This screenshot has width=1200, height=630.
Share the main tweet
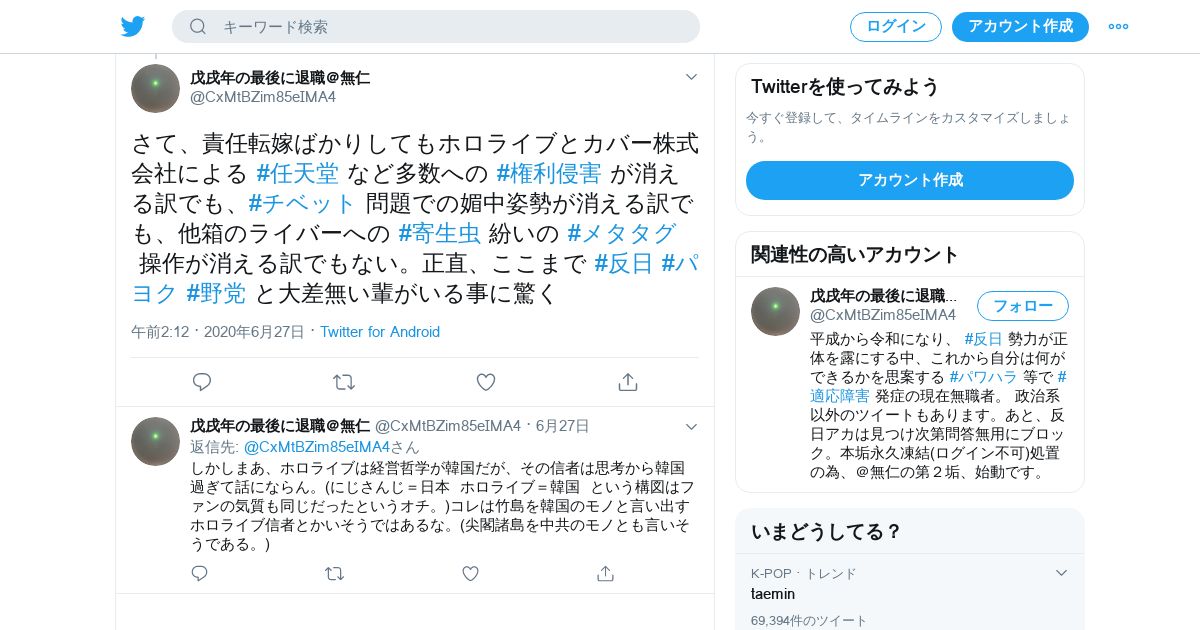628,382
